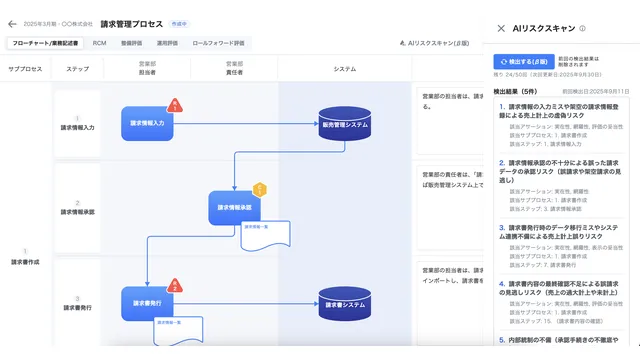Open the 請求情報一覧 document under 請求情報承認
The image size is (640, 360).
pos(266,235)
